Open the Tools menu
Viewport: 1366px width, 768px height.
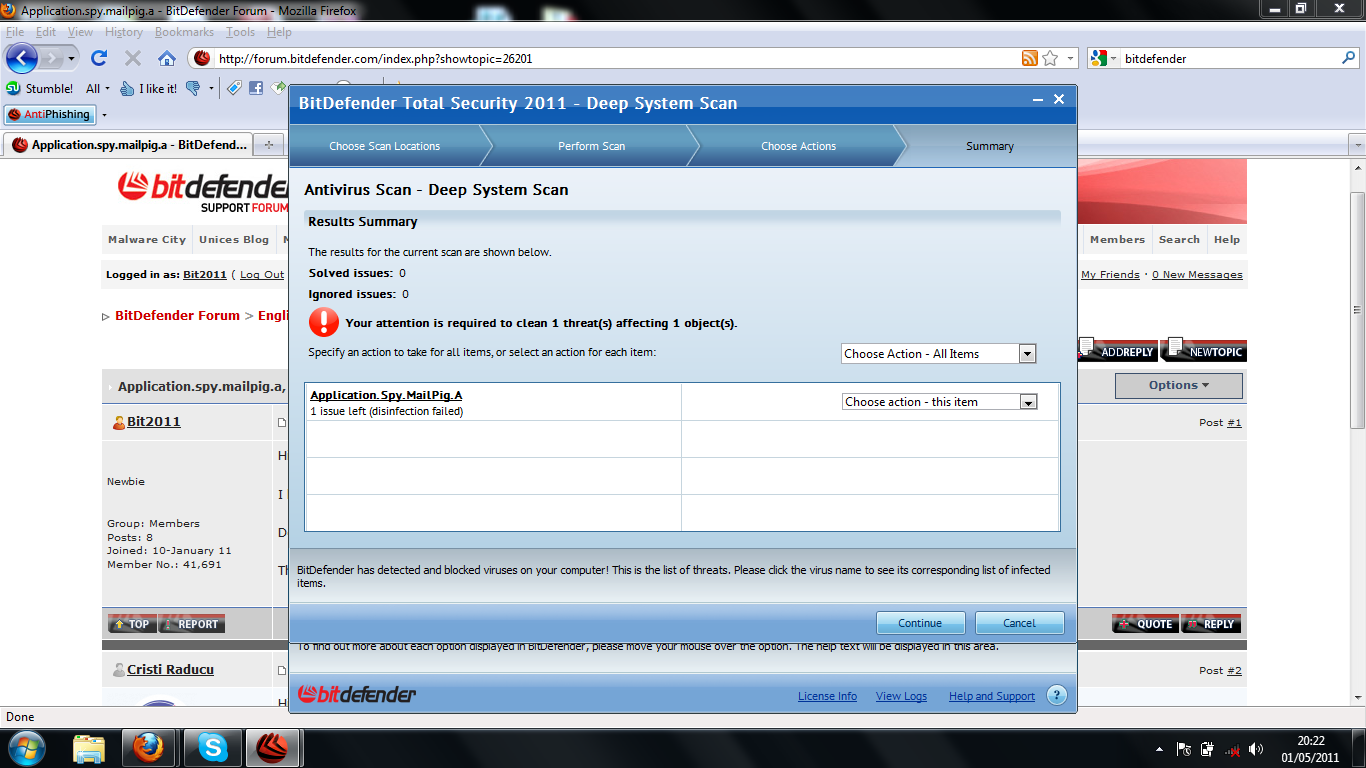tap(240, 32)
